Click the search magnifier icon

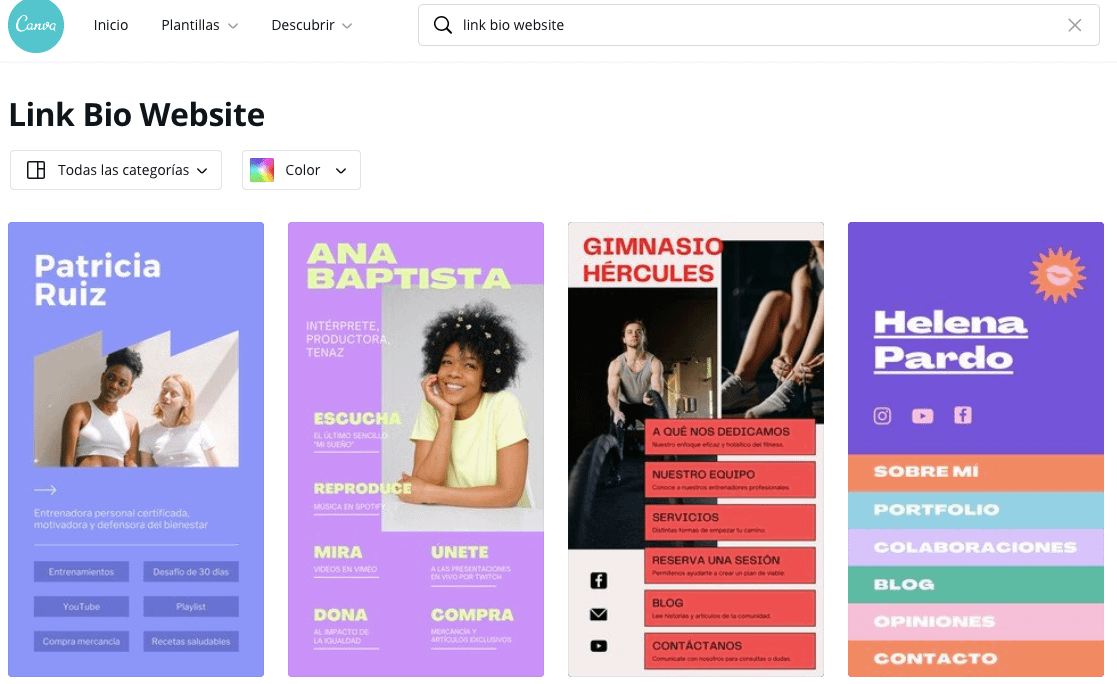[x=442, y=25]
